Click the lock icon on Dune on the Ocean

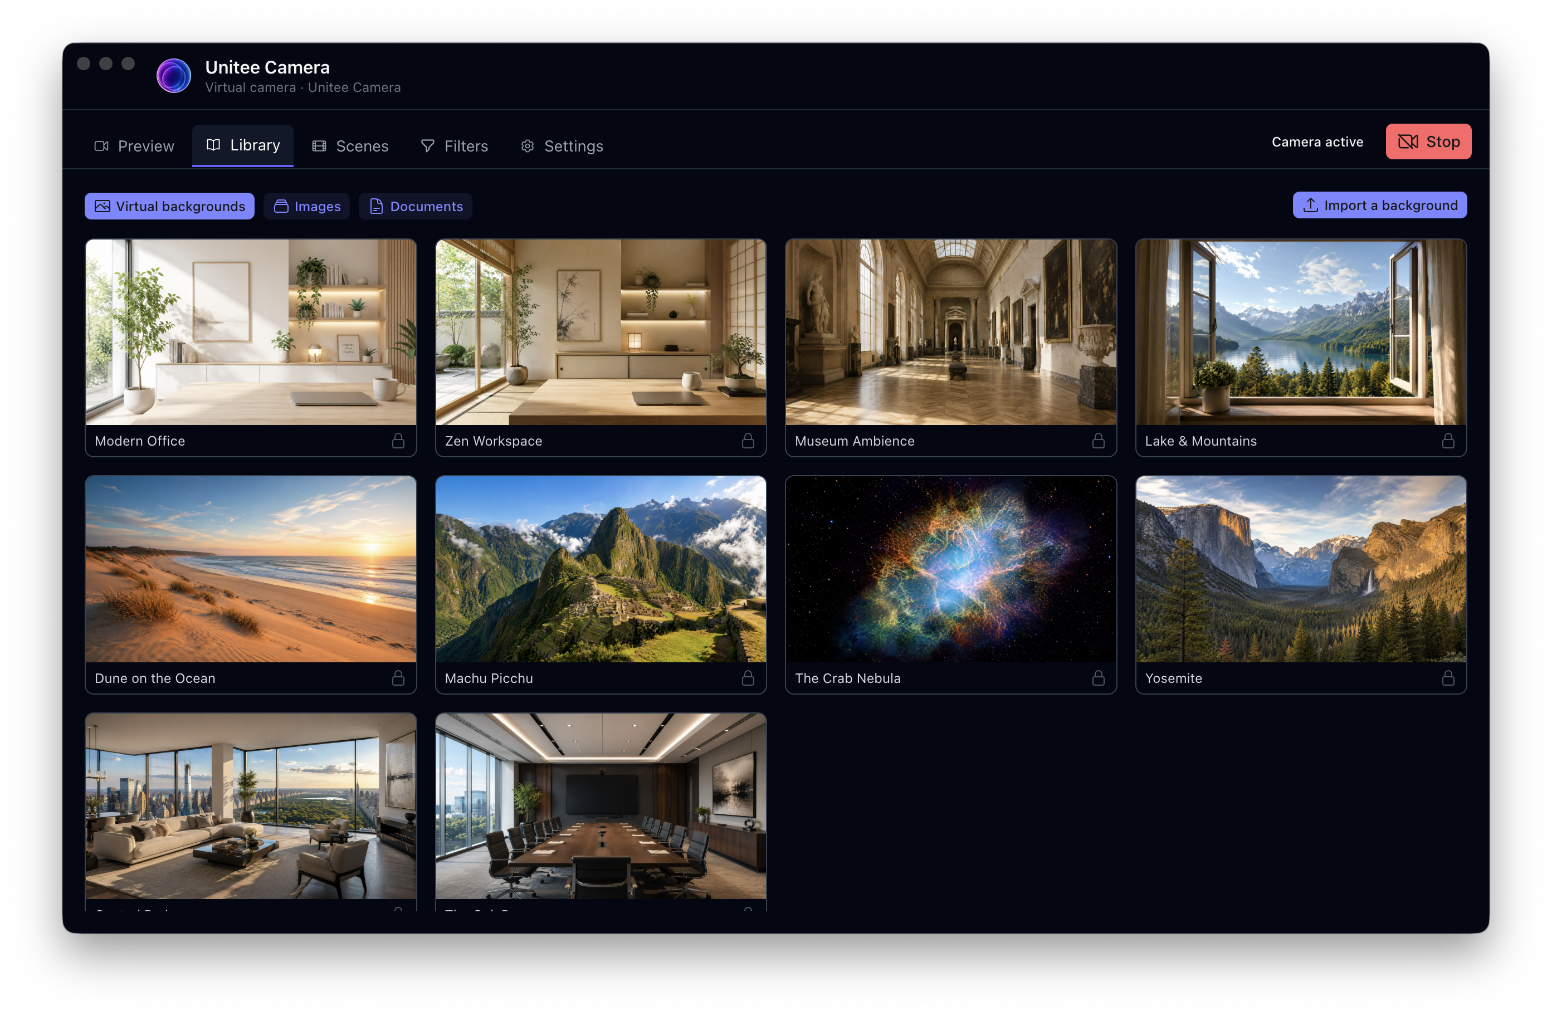point(398,678)
